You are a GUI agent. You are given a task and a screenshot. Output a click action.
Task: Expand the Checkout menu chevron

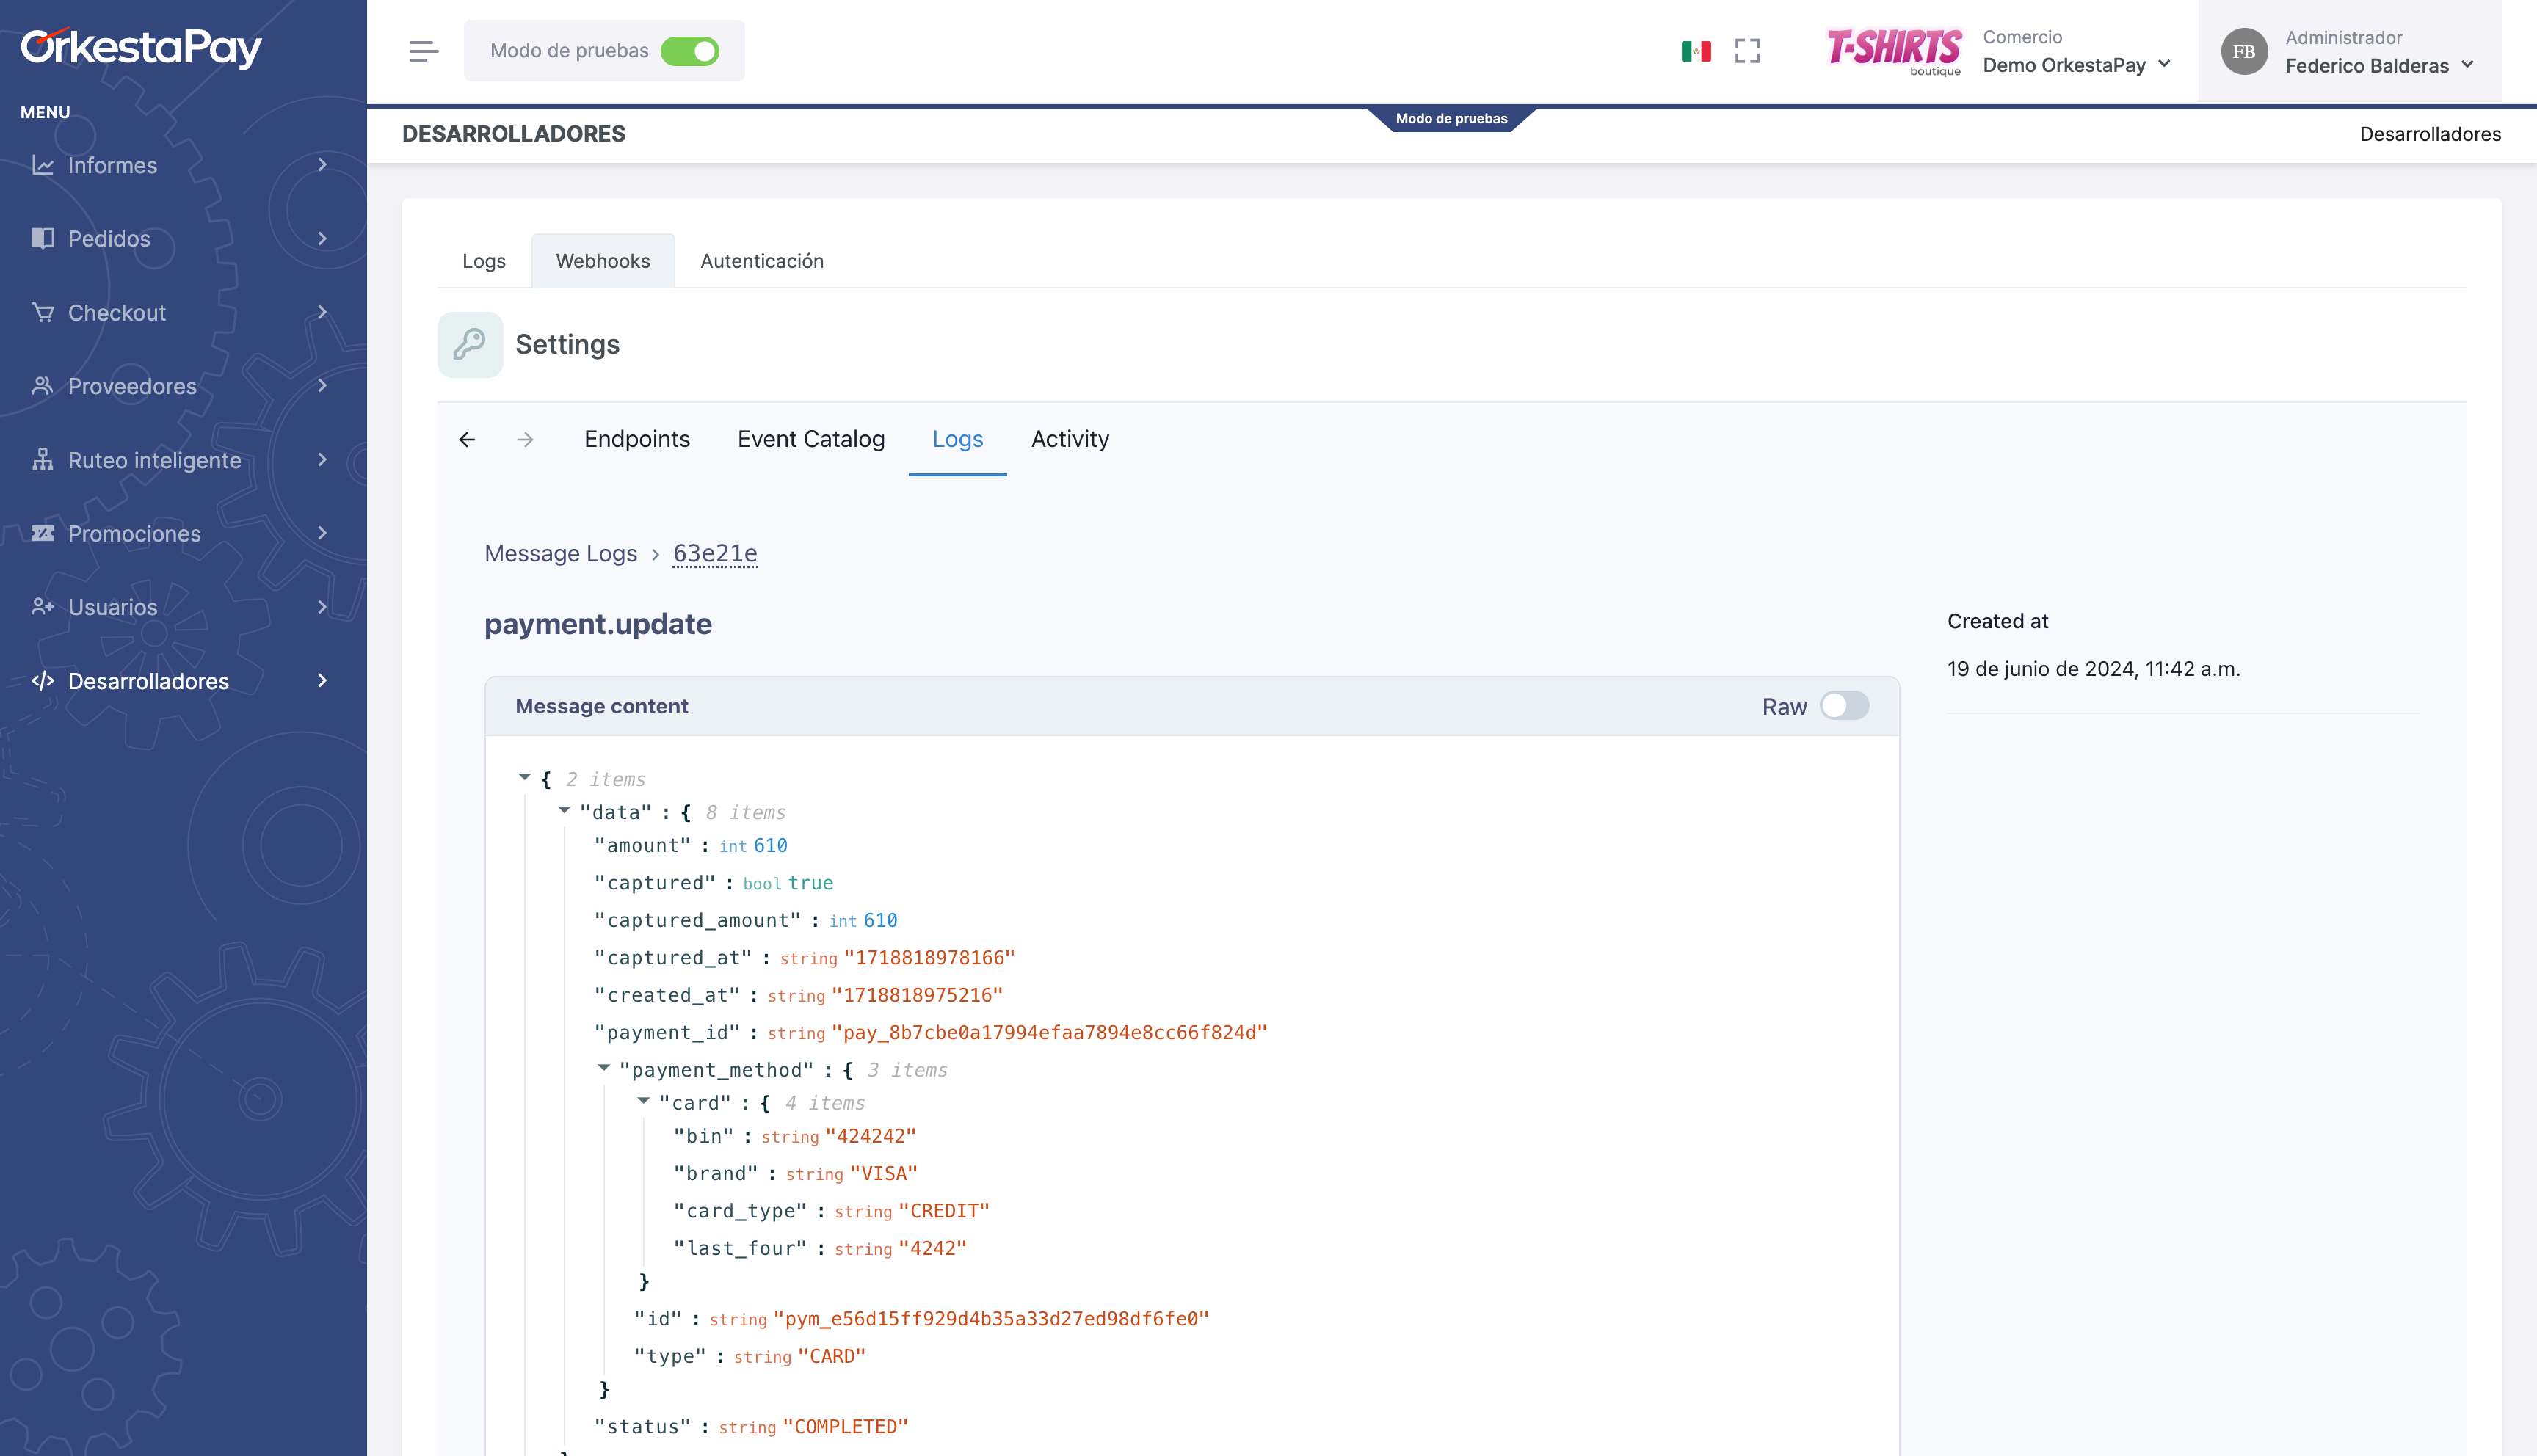[x=322, y=312]
